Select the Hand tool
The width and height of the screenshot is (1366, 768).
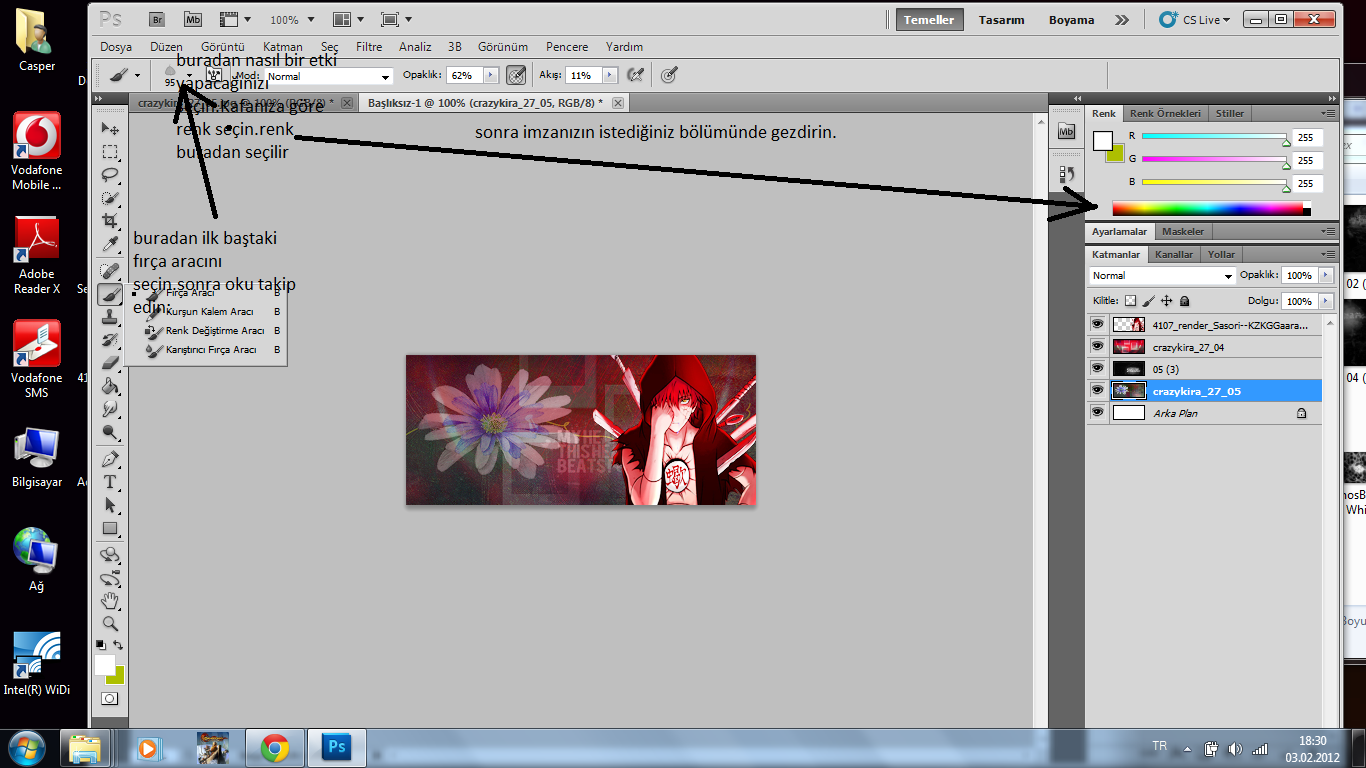110,601
